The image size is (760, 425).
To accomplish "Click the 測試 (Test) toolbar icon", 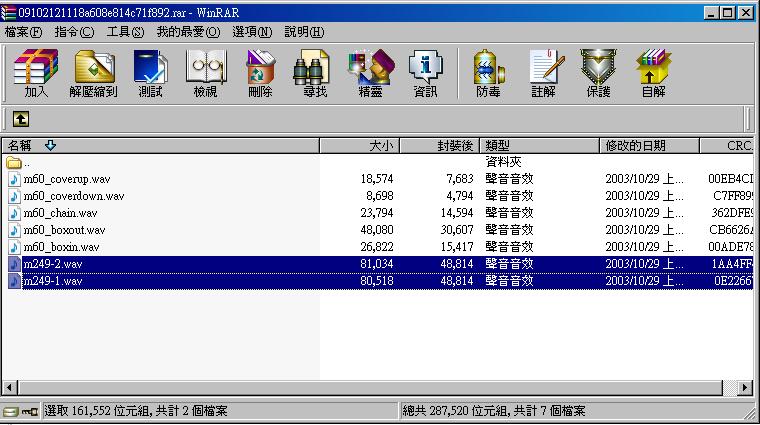I will click(150, 73).
